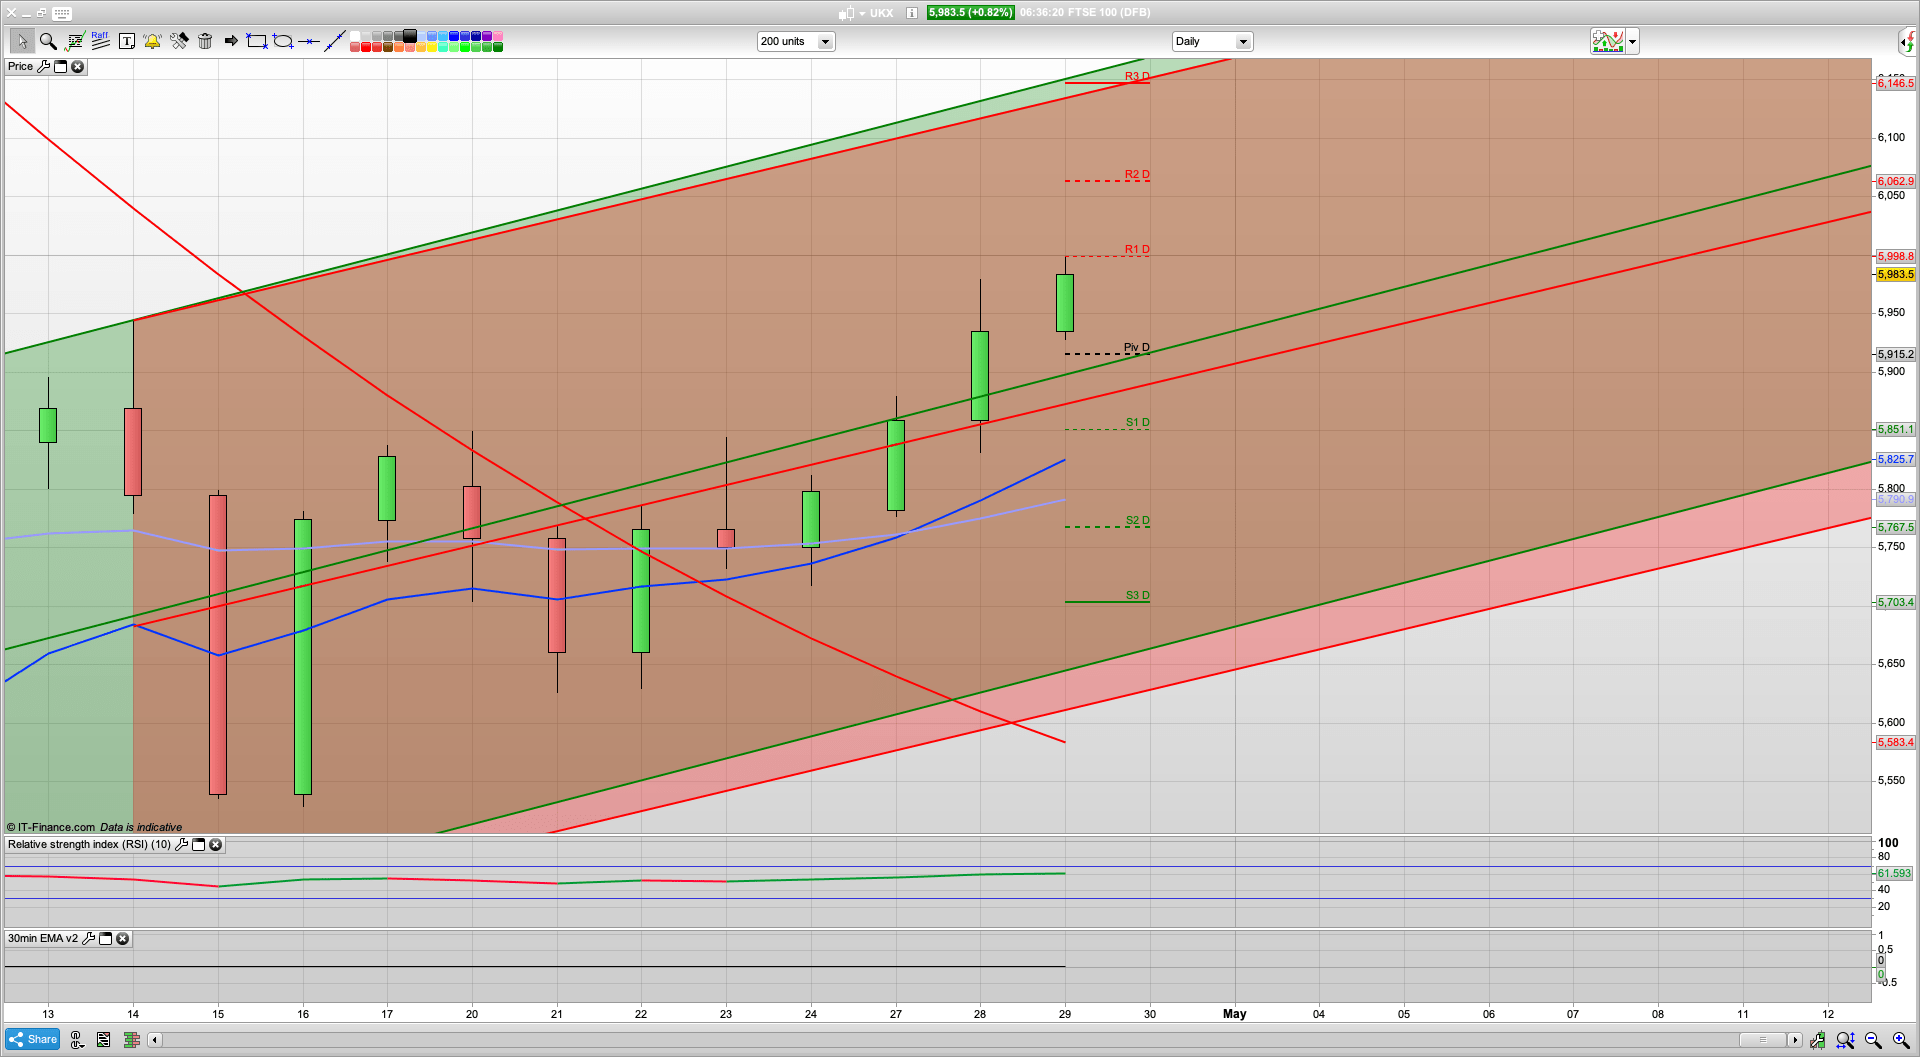Select the rectangle drawing tool
The height and width of the screenshot is (1057, 1920).
click(257, 41)
